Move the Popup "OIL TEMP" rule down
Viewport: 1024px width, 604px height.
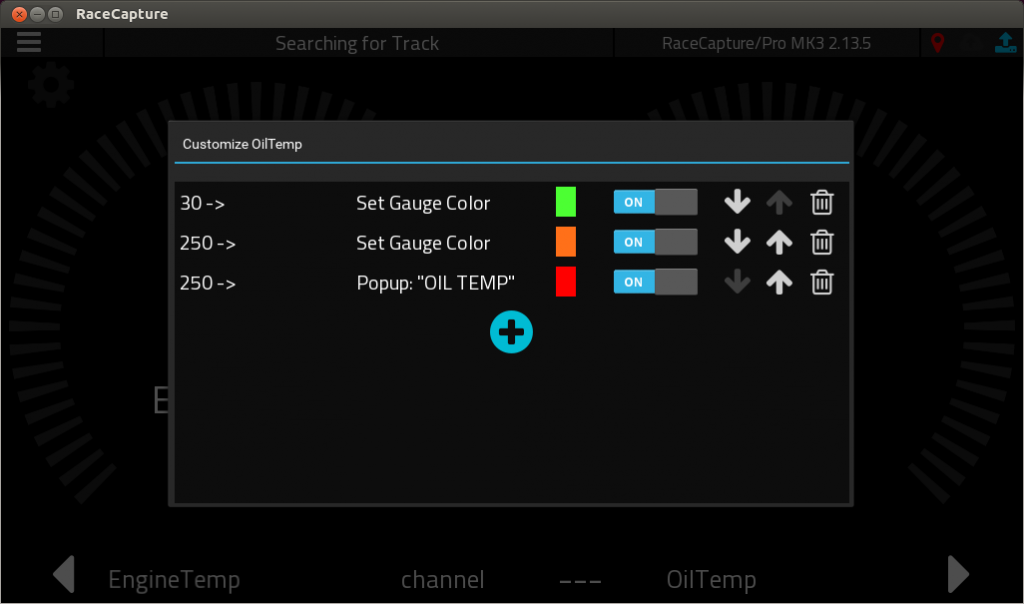[x=737, y=282]
